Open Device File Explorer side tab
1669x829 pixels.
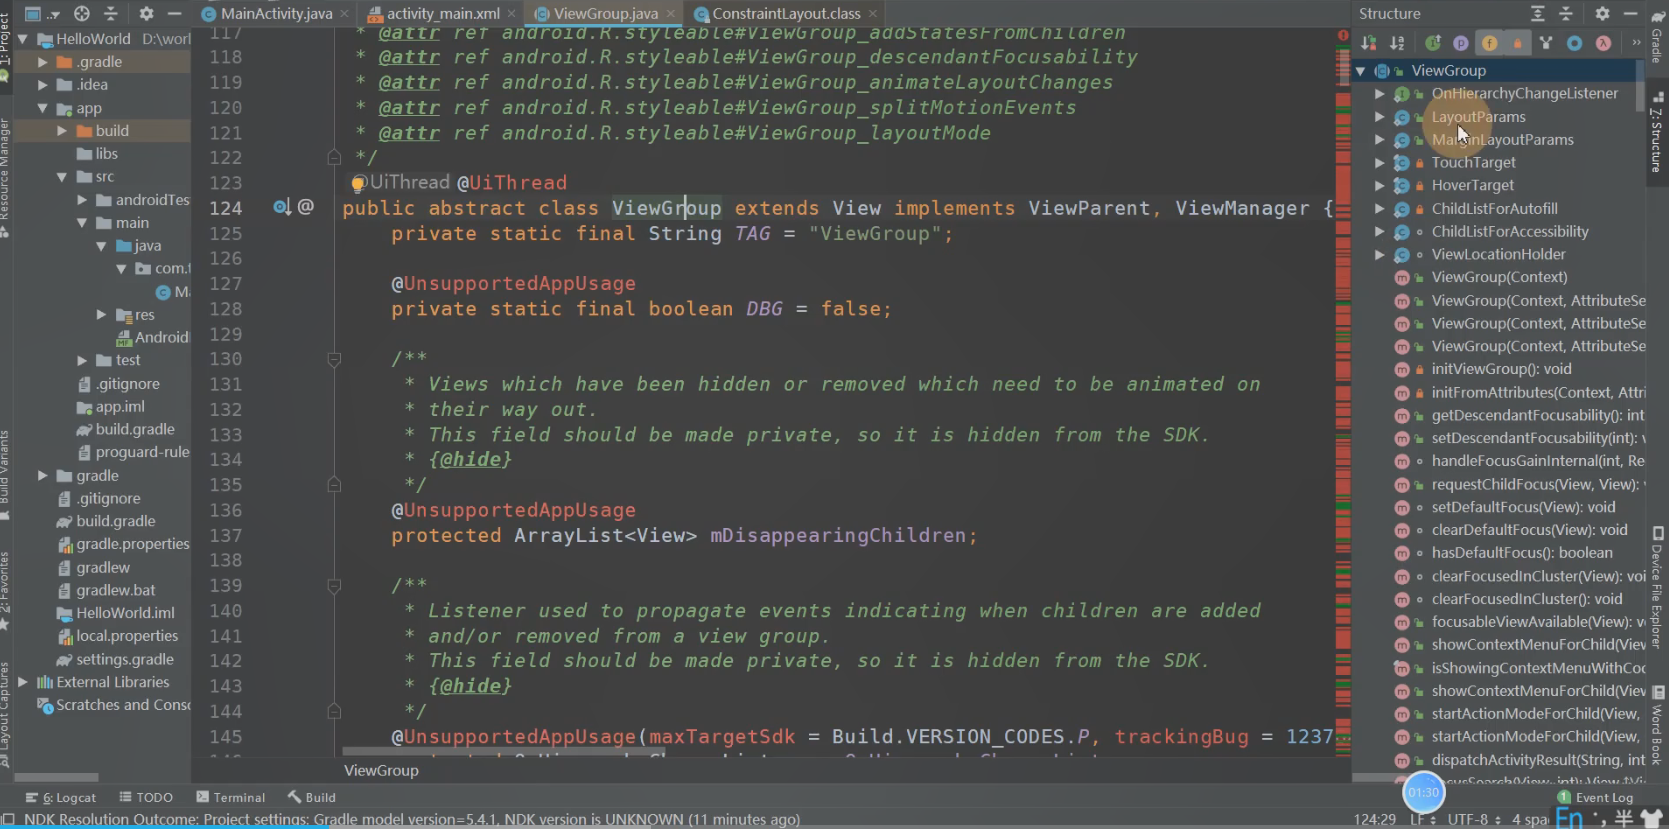[1657, 590]
